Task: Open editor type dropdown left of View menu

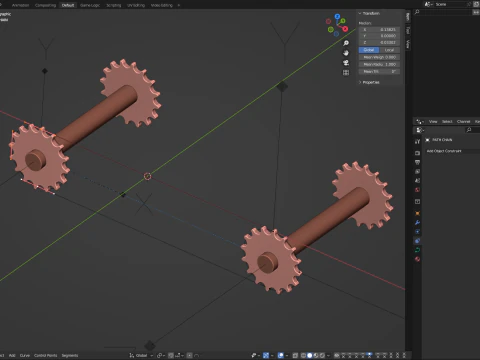Action: click(x=420, y=121)
